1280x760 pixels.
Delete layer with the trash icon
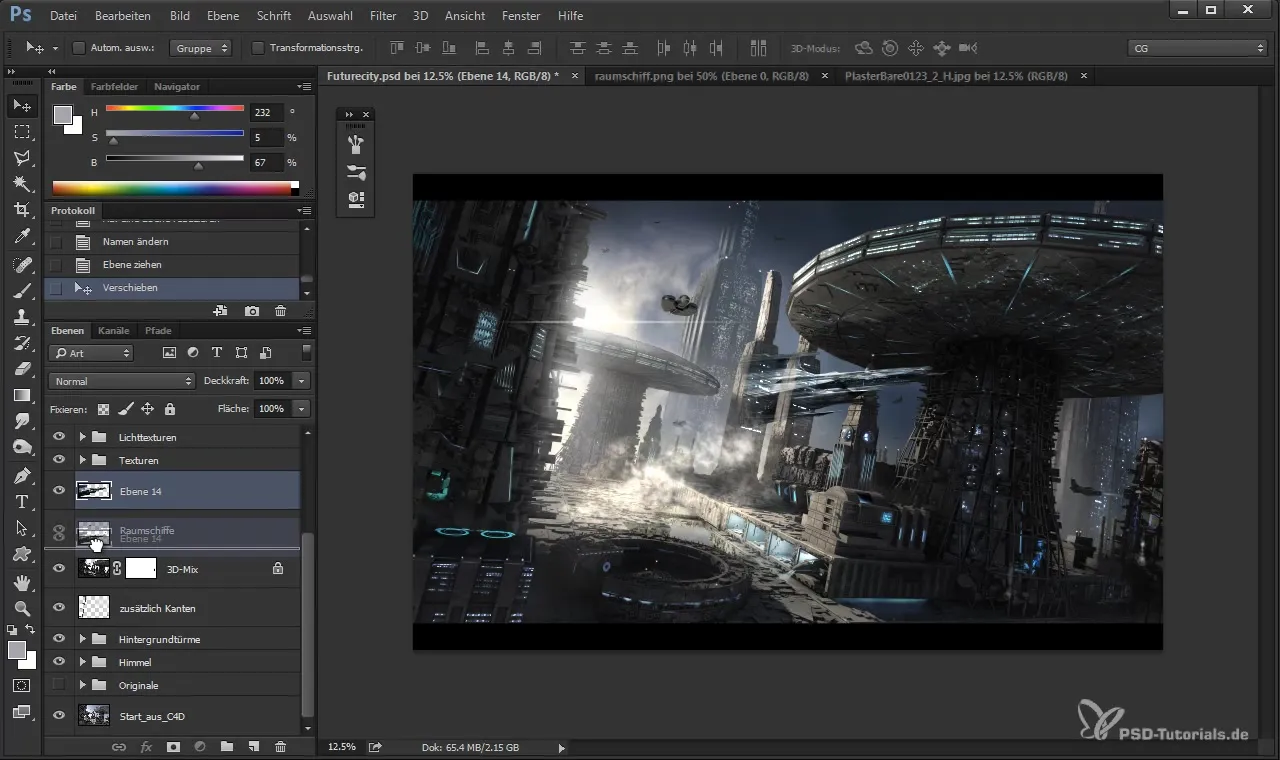[x=280, y=747]
